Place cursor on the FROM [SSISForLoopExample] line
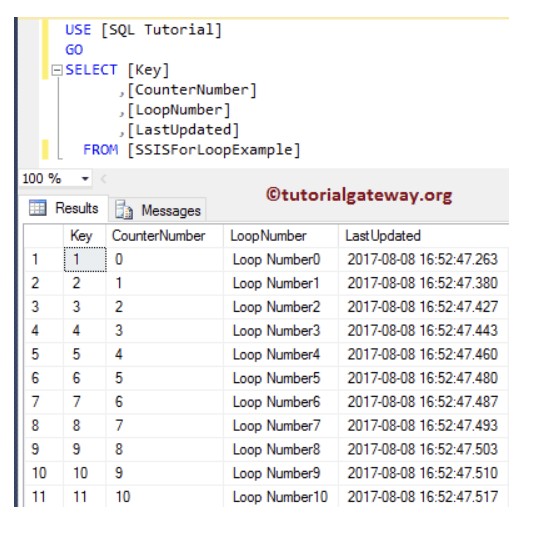Viewport: 537px width, 535px height. 191,150
